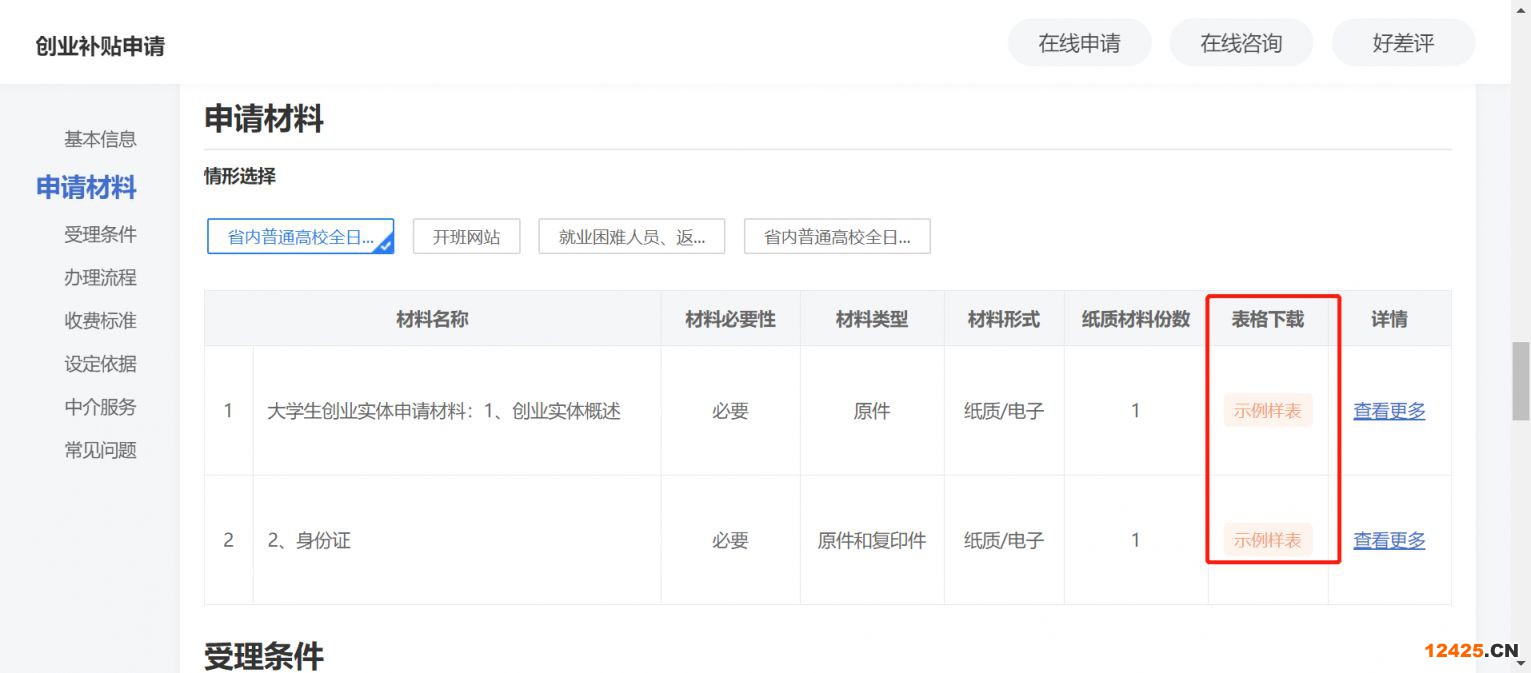1531x673 pixels.
Task: Go to 常见问题 sidebar item
Action: click(100, 450)
